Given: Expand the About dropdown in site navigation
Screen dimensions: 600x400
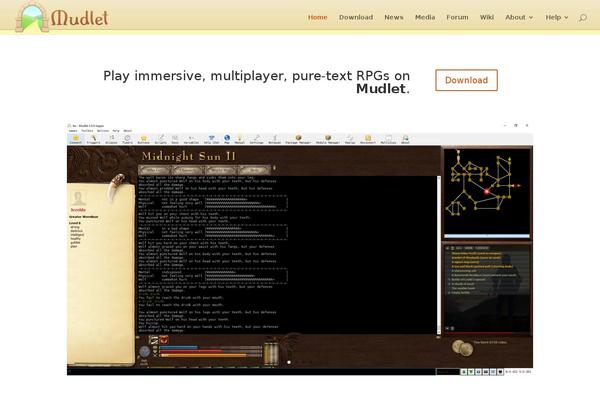Looking at the screenshot, I should pos(519,17).
